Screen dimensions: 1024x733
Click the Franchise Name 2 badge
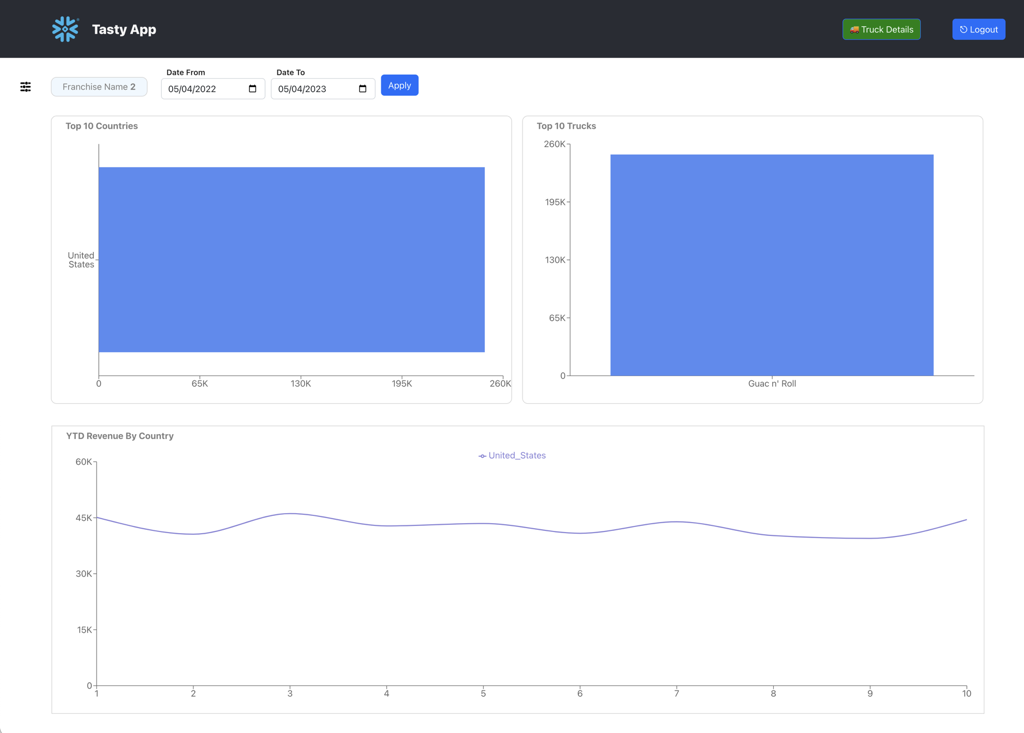[x=99, y=87]
